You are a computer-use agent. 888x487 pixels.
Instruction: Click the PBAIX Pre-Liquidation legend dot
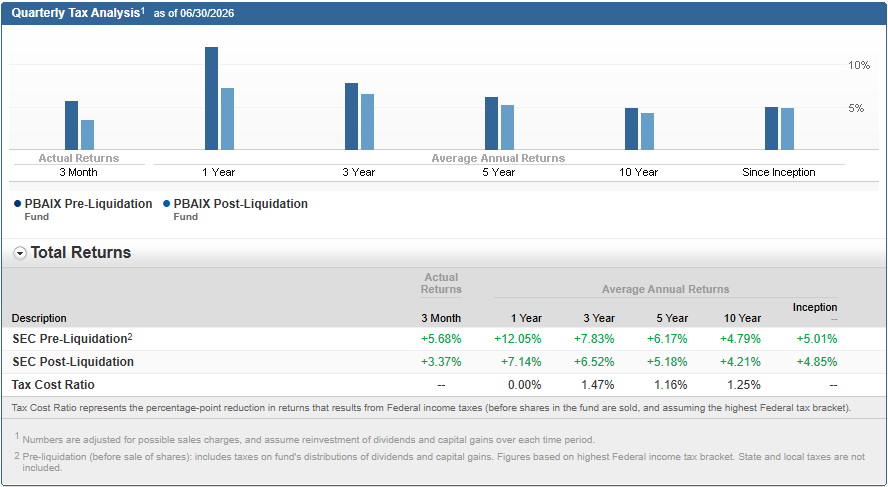[17, 204]
